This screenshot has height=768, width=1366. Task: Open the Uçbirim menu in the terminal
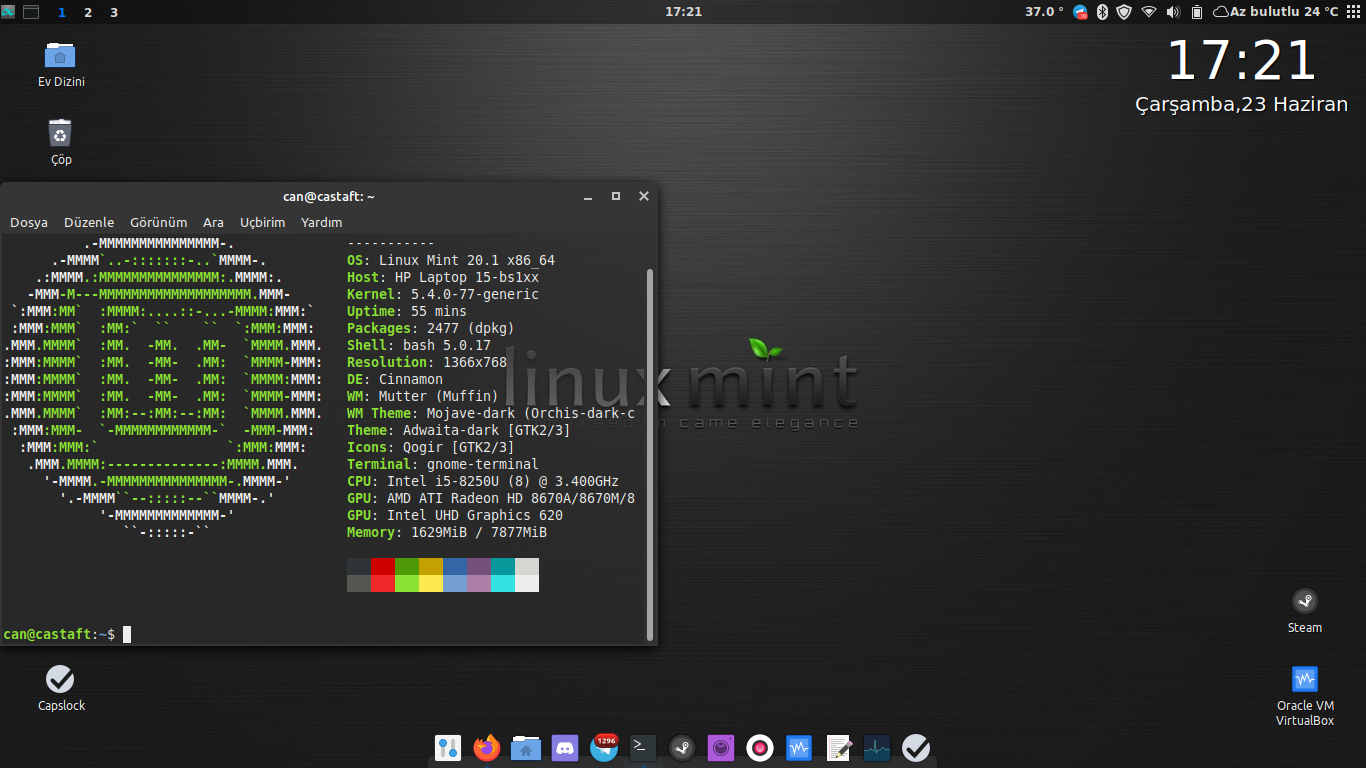[262, 222]
